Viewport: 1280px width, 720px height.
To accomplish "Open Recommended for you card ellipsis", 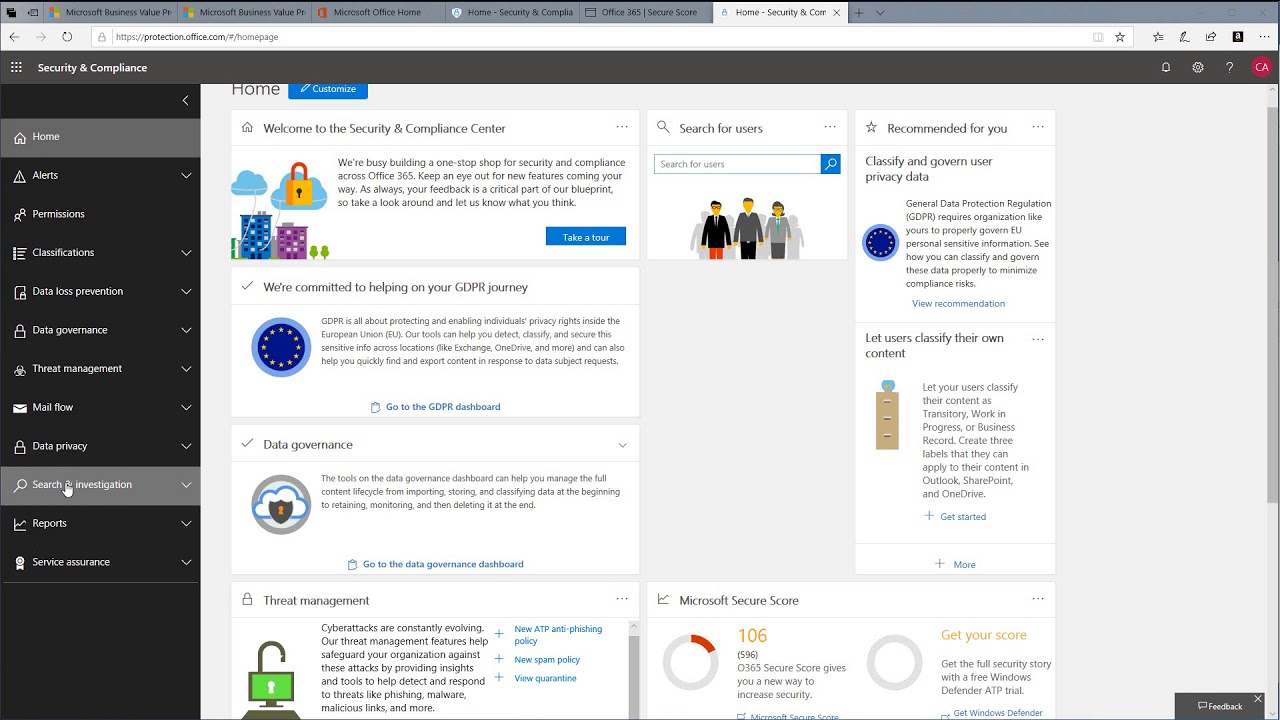I will (x=1038, y=127).
